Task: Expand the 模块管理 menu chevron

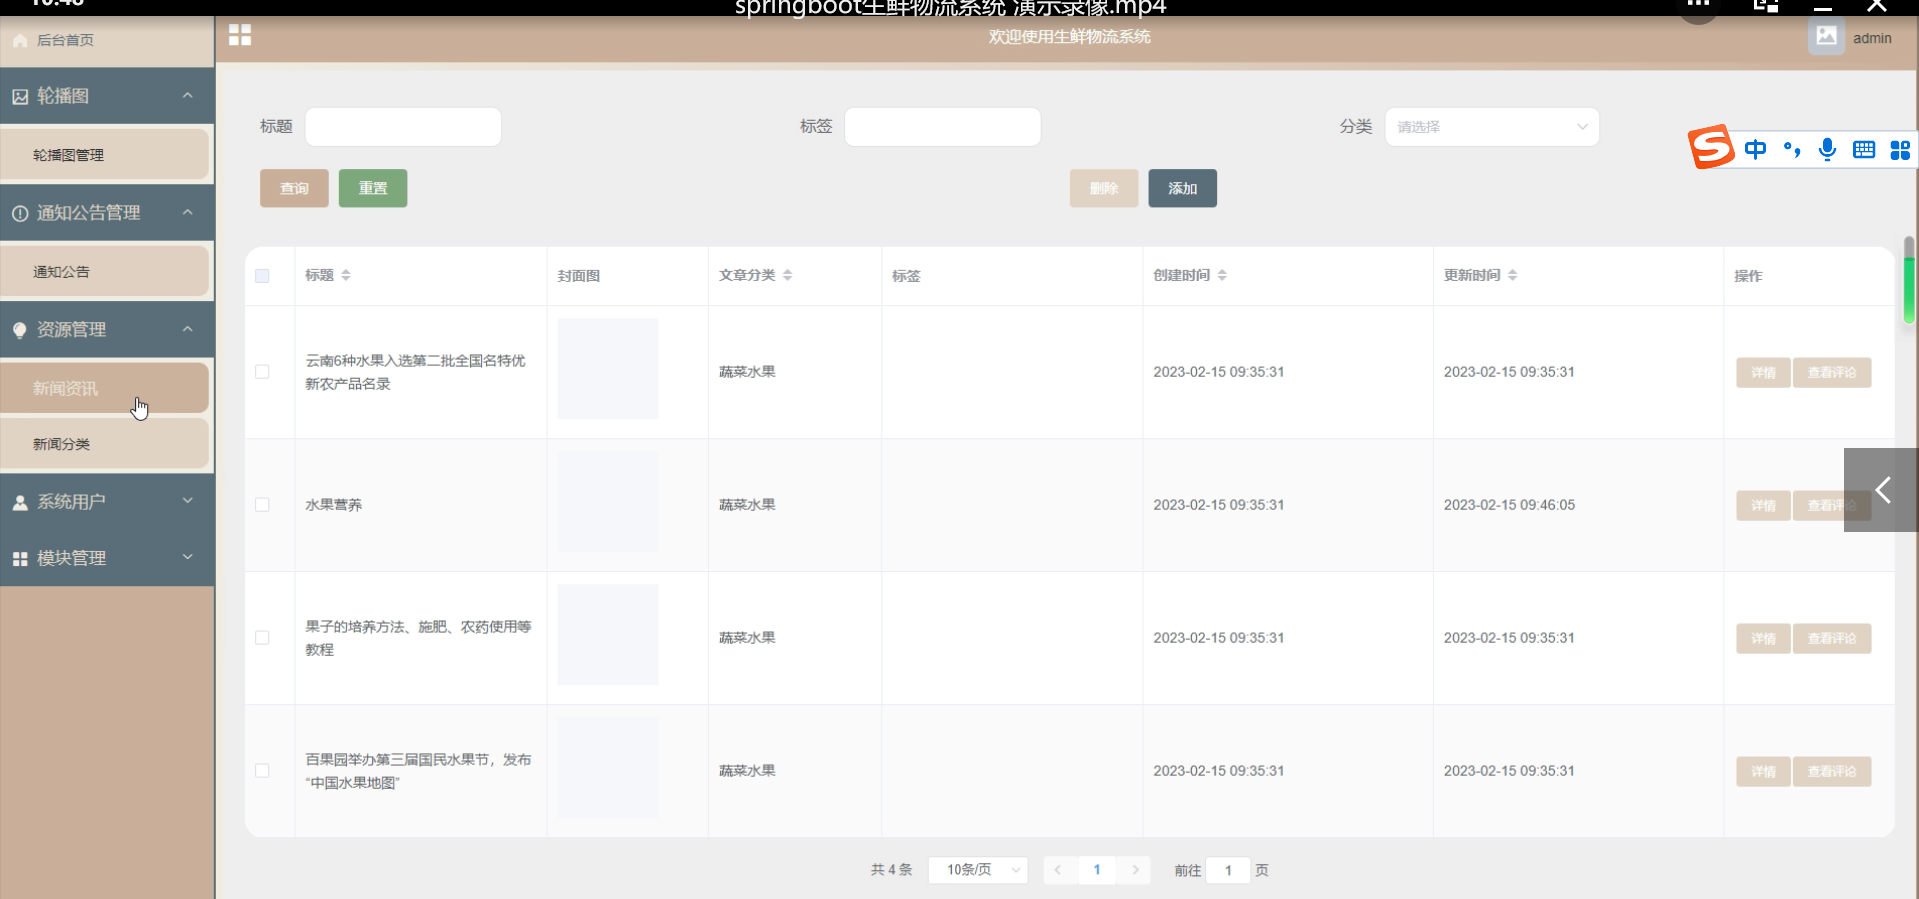Action: (187, 557)
